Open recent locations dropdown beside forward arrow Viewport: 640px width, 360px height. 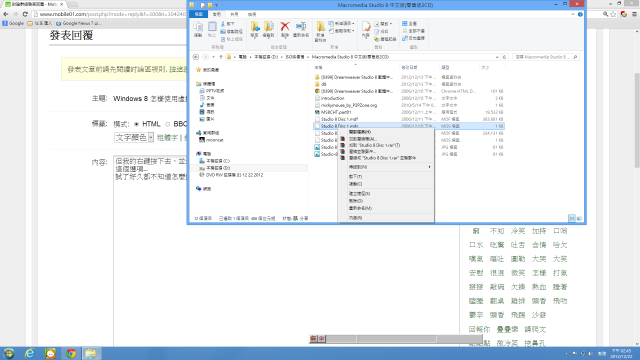coord(213,57)
